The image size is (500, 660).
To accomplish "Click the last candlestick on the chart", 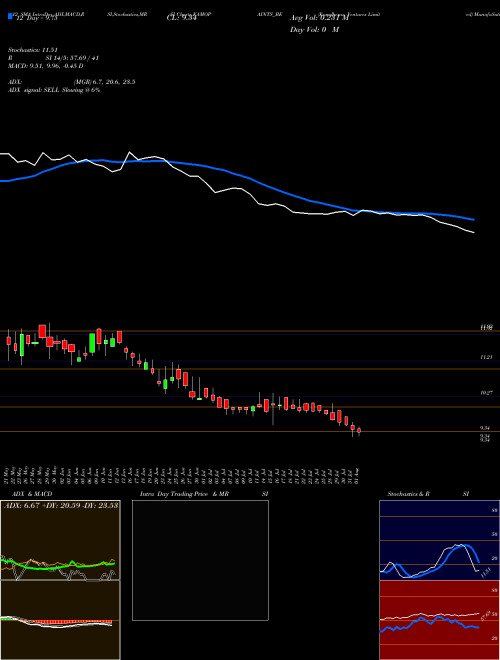I will click(359, 431).
